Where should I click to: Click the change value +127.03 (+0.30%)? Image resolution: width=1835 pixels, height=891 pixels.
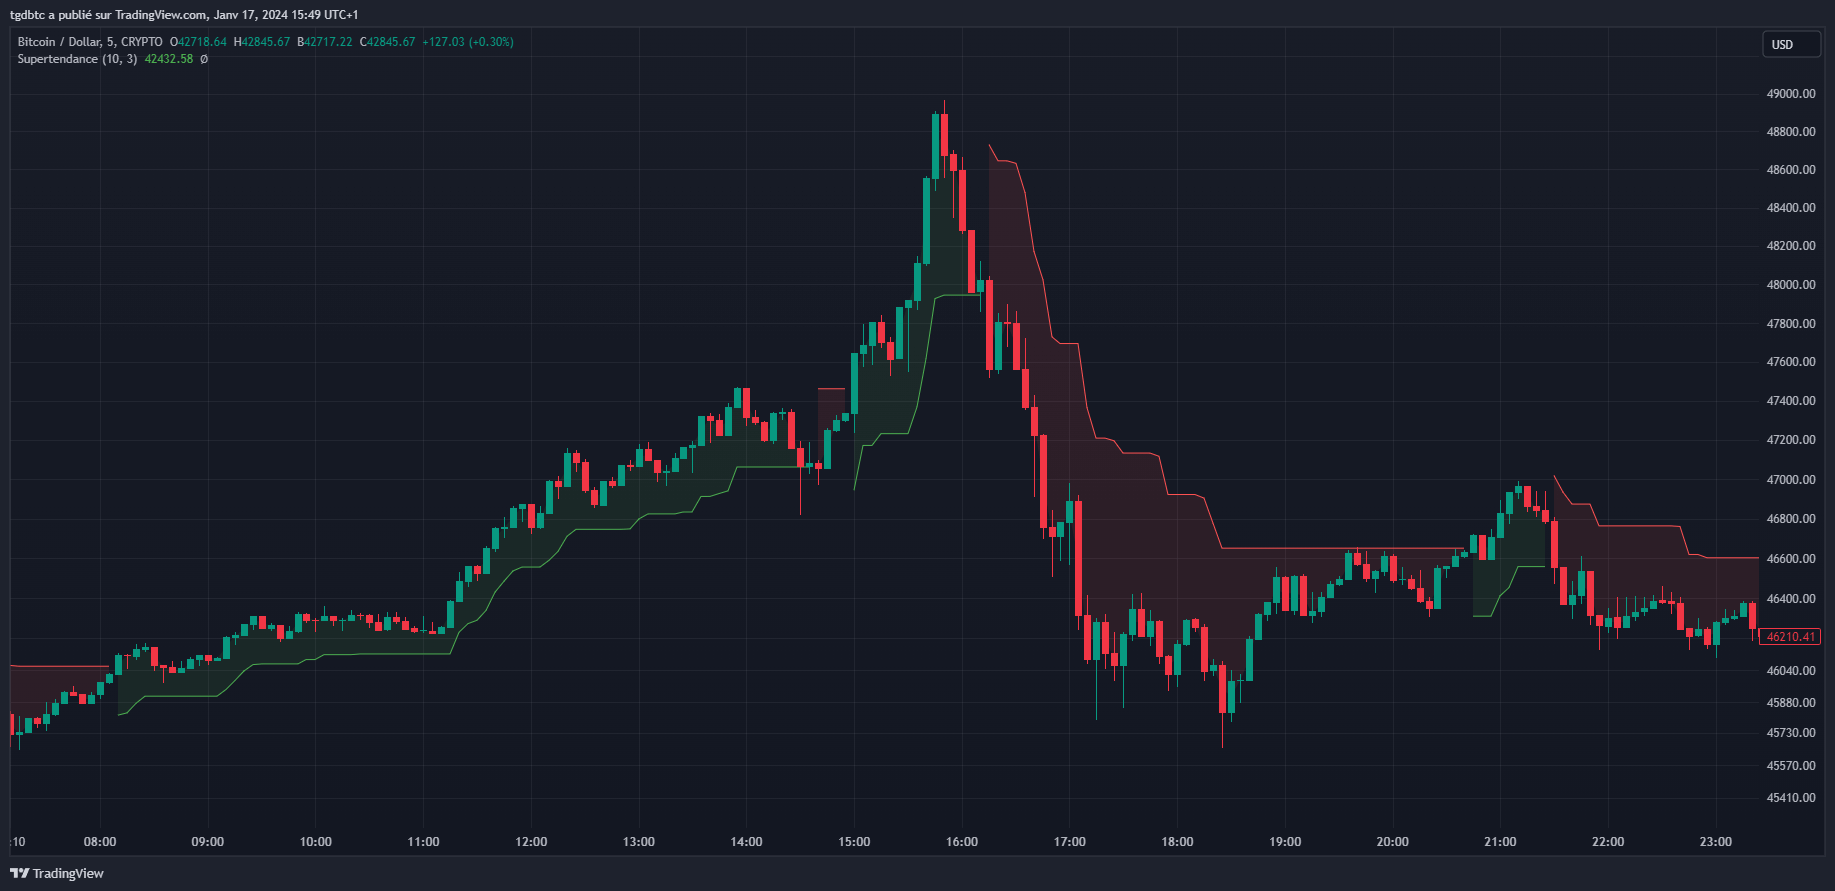pyautogui.click(x=468, y=42)
